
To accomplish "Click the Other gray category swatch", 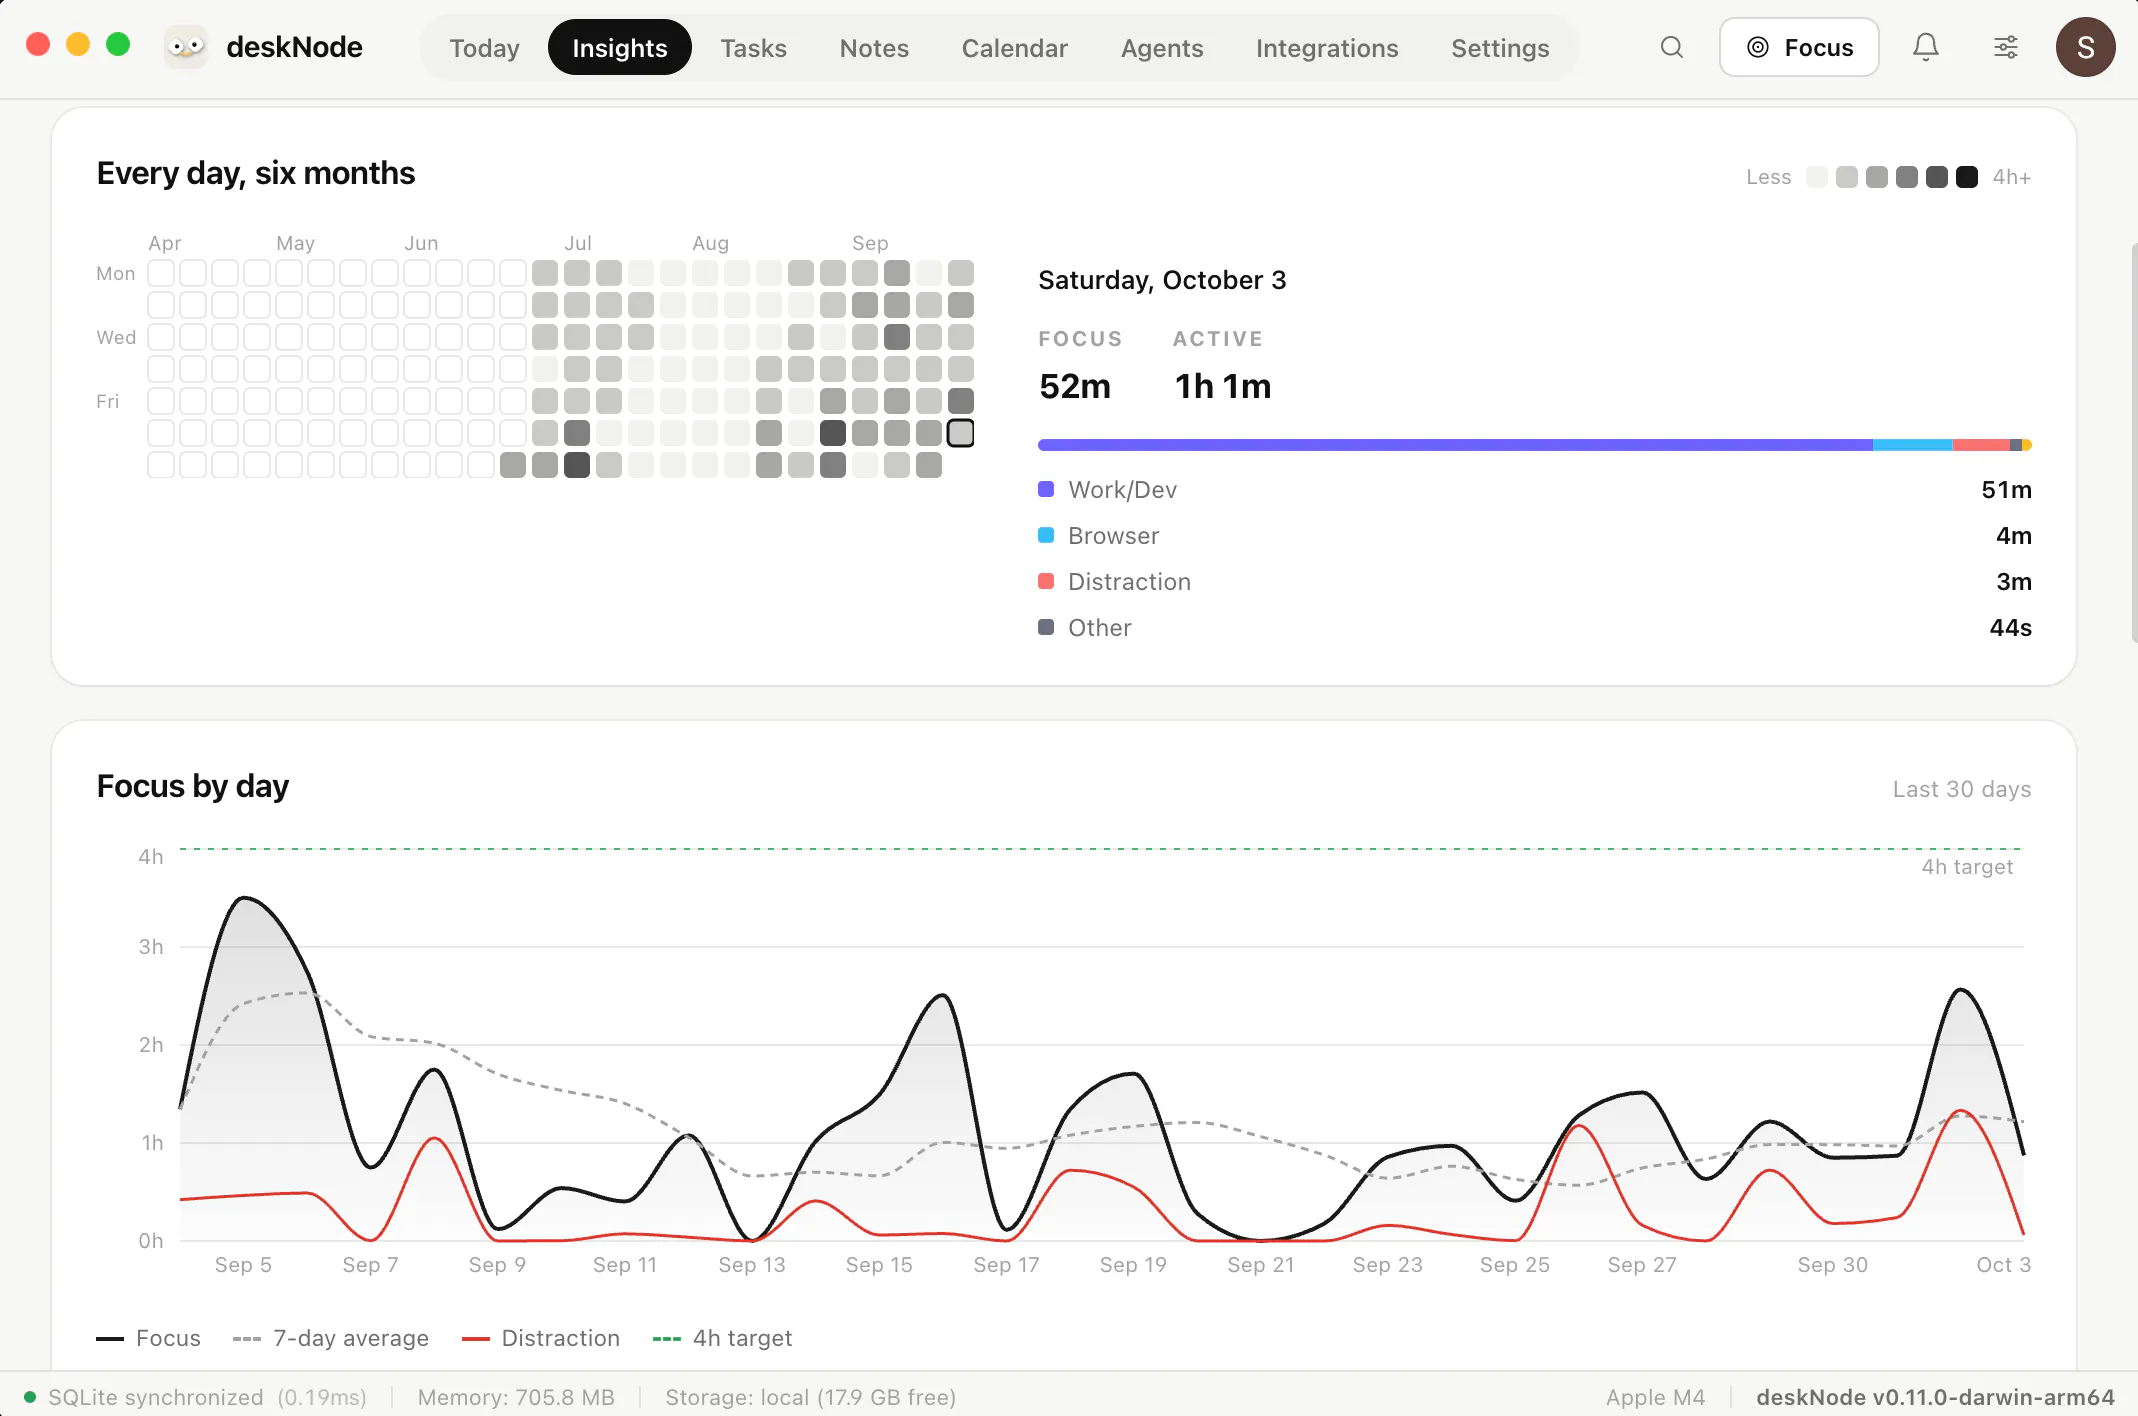I will pyautogui.click(x=1046, y=627).
